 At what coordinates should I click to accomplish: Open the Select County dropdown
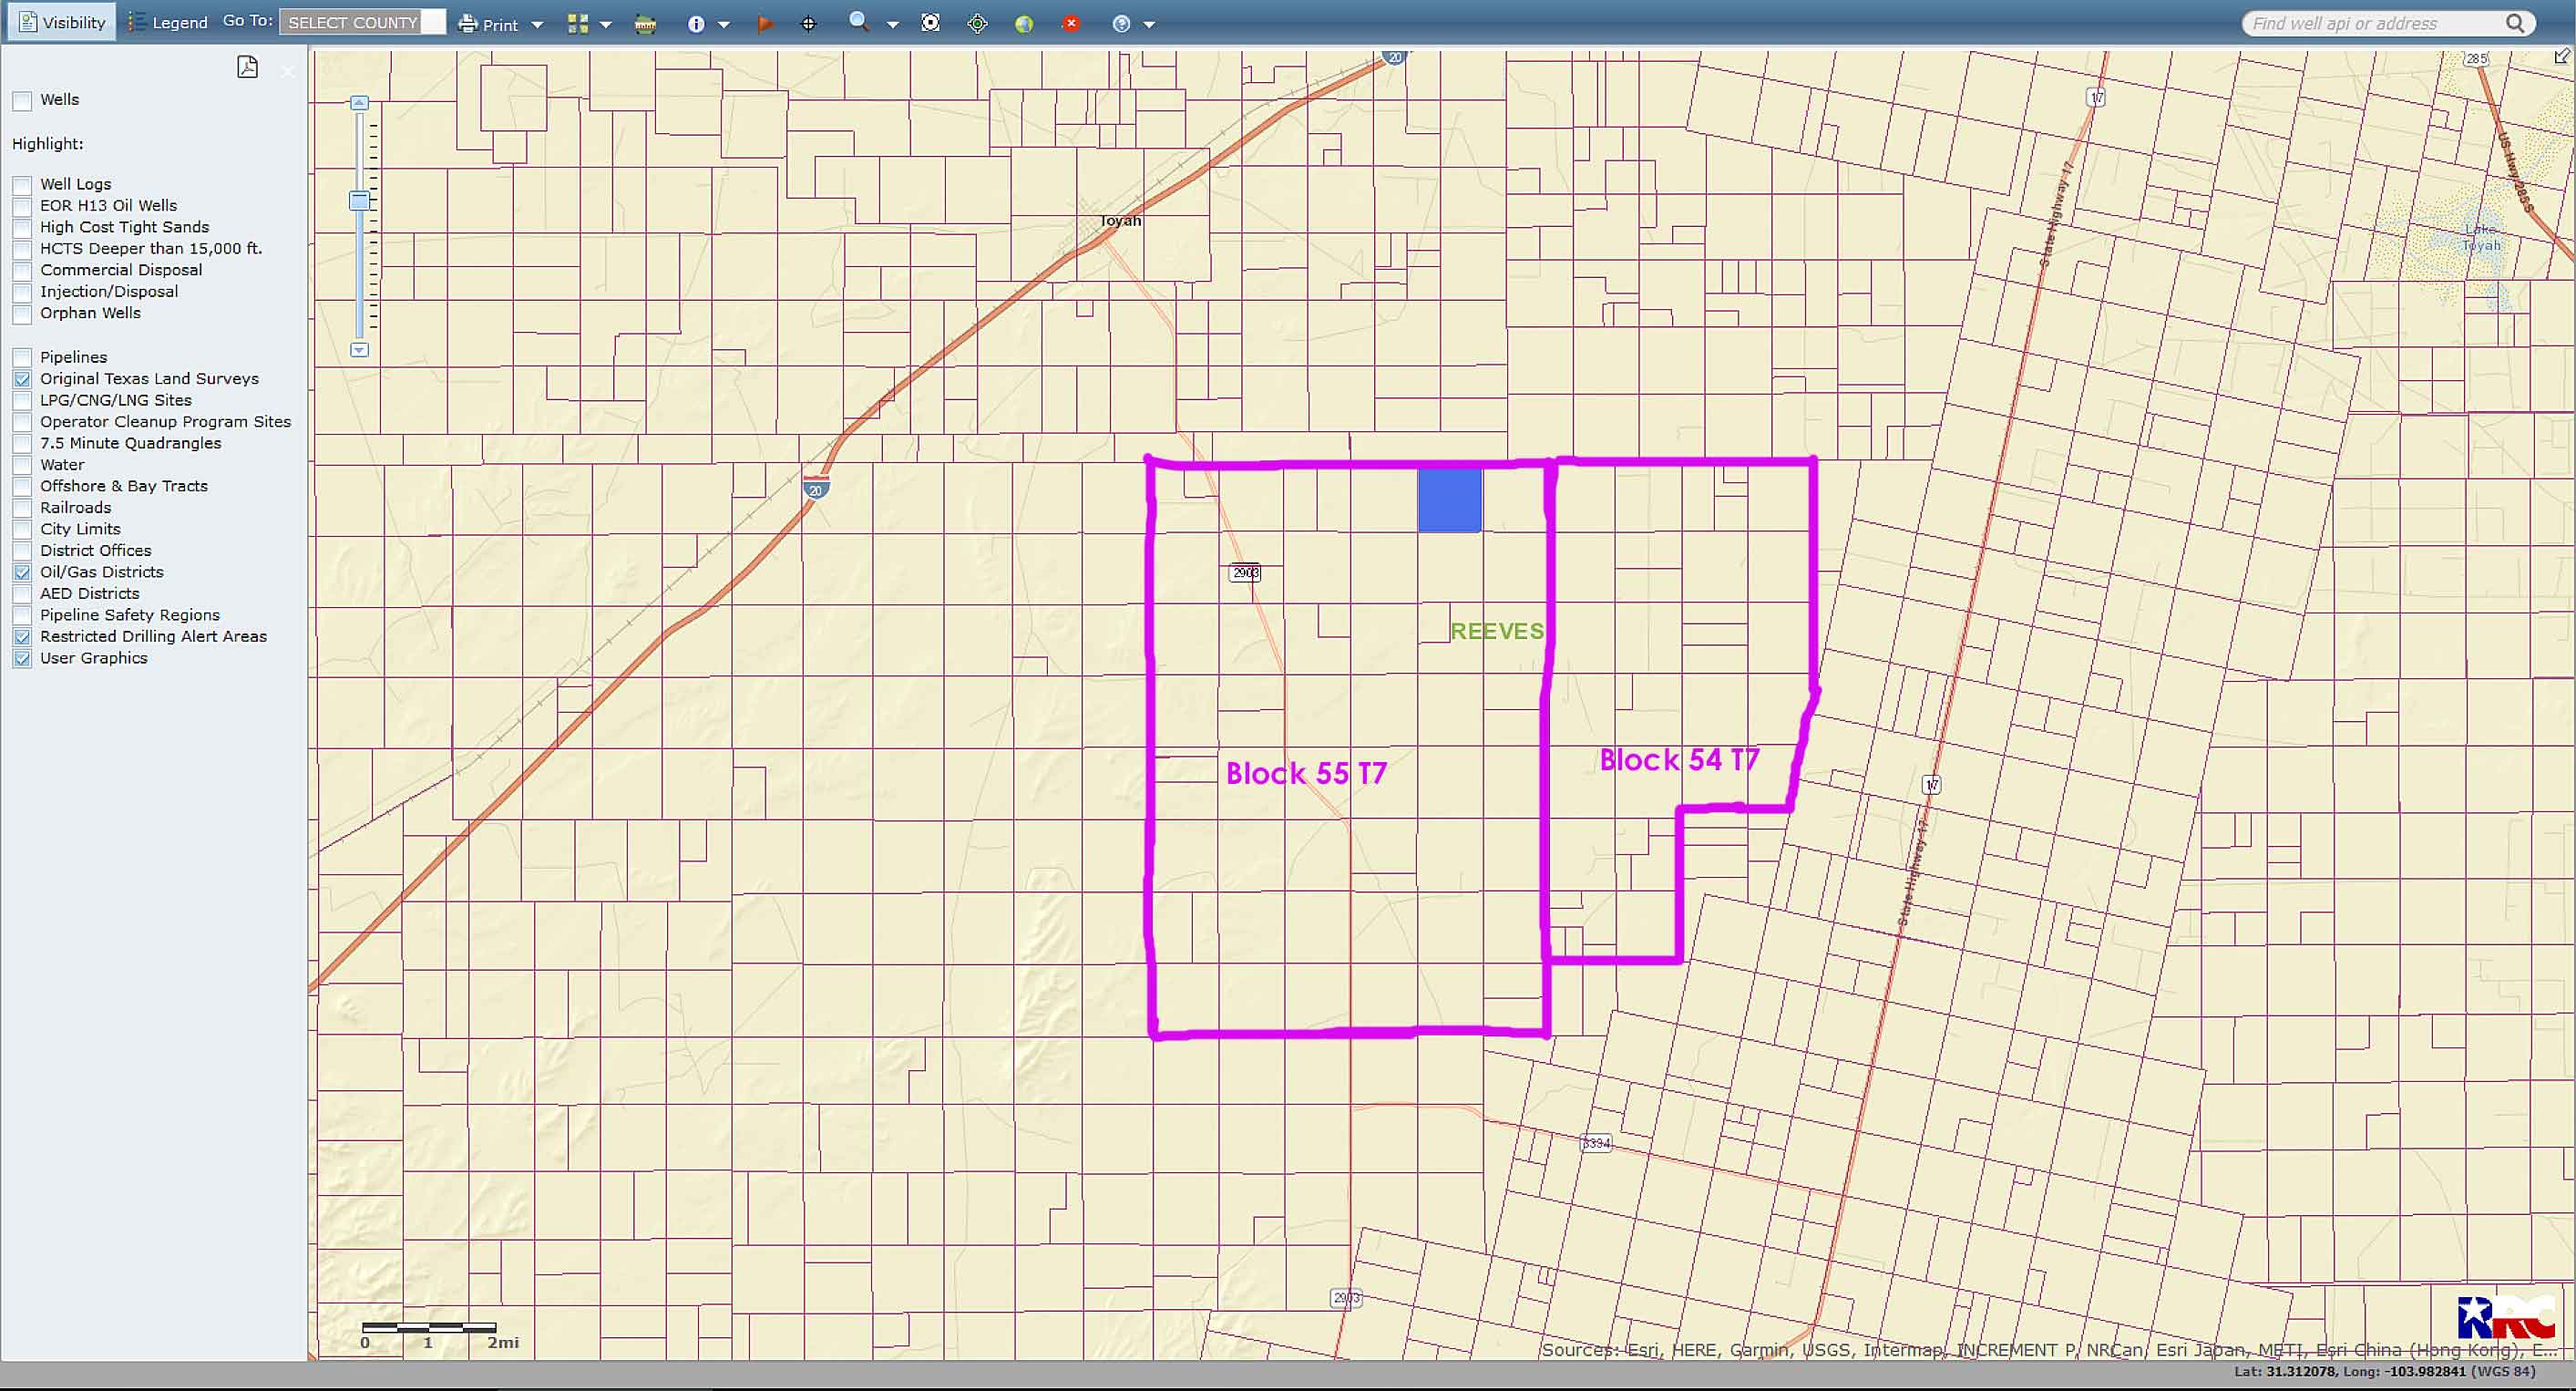click(362, 22)
